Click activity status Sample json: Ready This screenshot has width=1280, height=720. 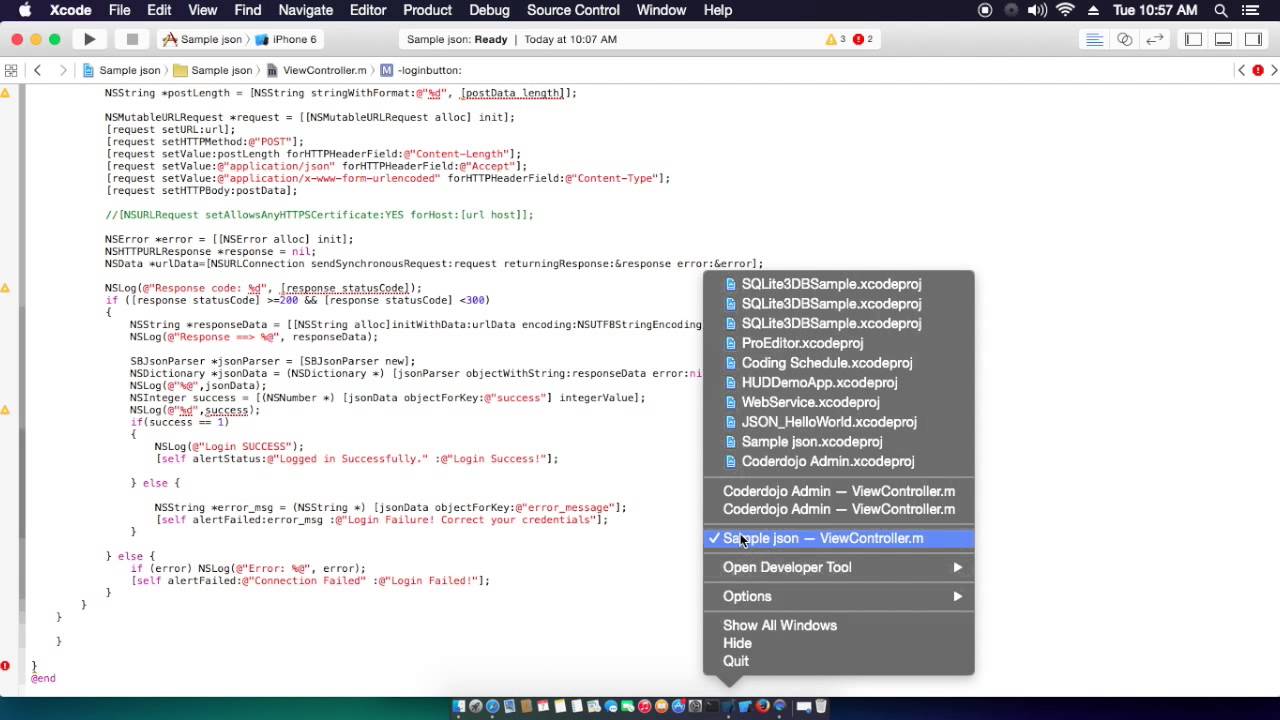pyautogui.click(x=457, y=39)
